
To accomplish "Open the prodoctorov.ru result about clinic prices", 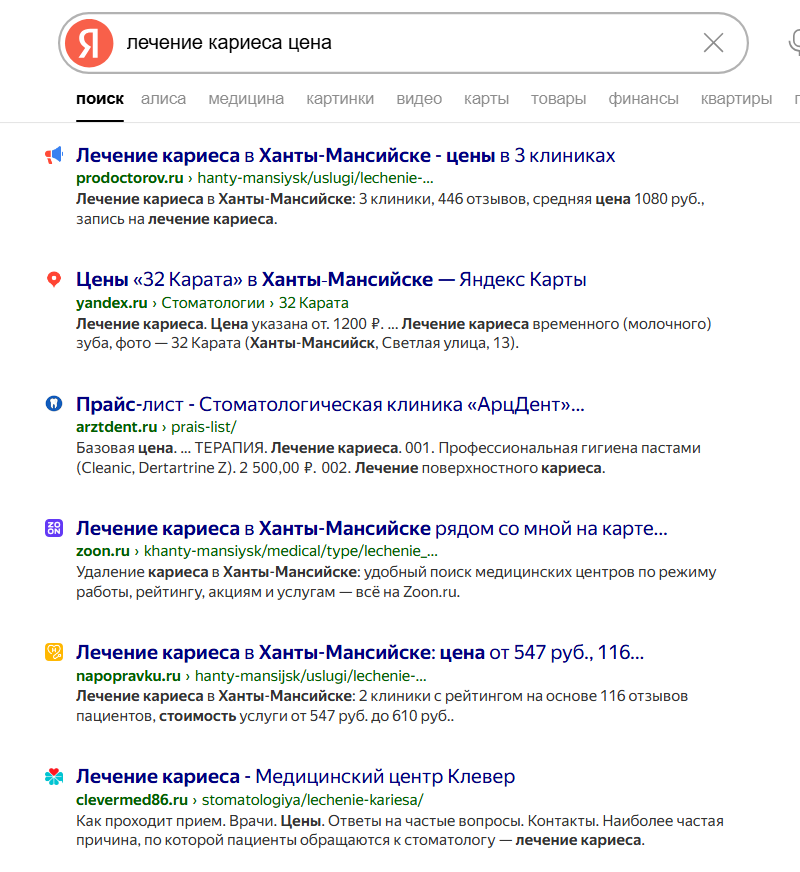I will pyautogui.click(x=345, y=155).
